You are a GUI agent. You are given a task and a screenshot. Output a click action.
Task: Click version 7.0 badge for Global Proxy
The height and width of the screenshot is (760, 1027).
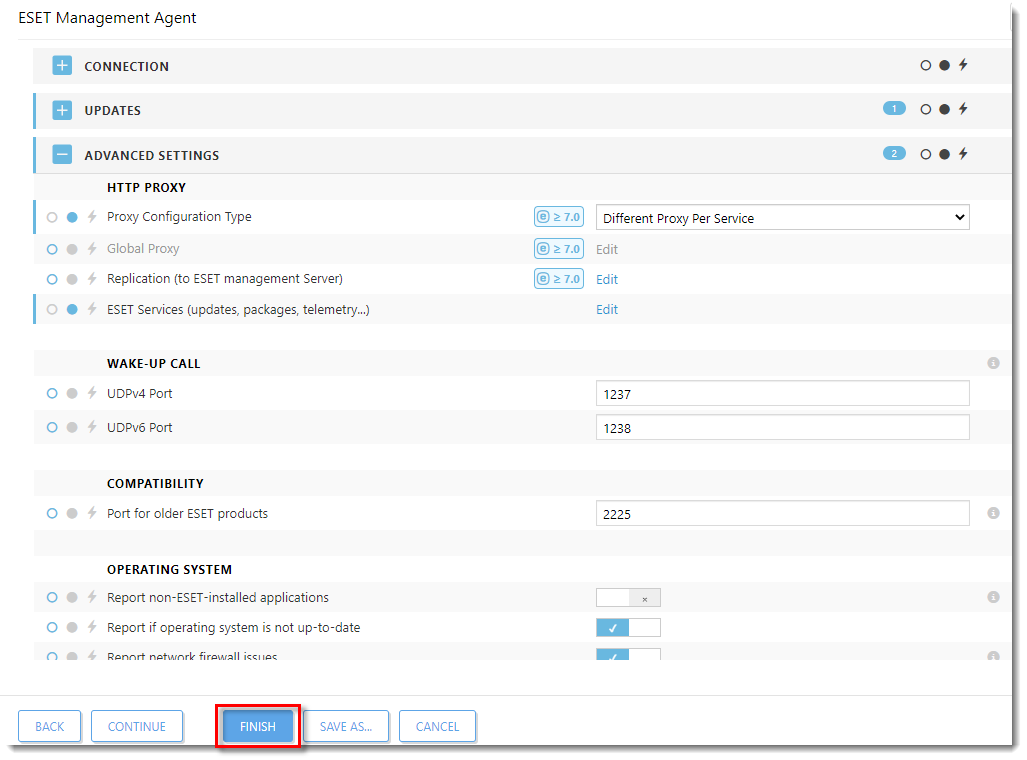point(559,249)
